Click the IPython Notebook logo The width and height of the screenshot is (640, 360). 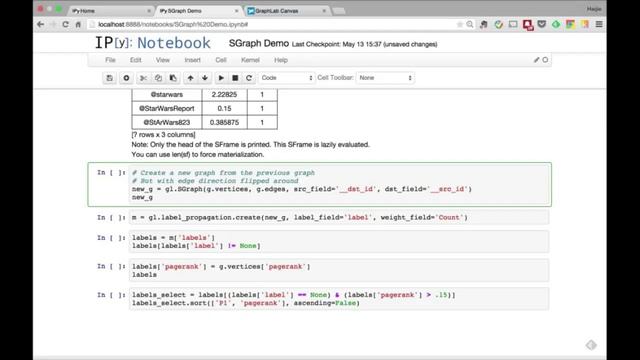tap(153, 43)
